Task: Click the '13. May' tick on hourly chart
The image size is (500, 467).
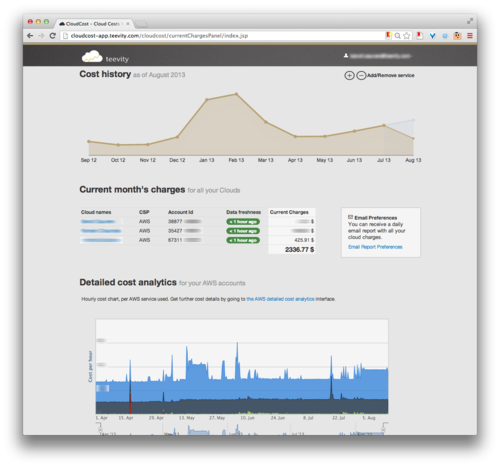Action: (x=187, y=418)
